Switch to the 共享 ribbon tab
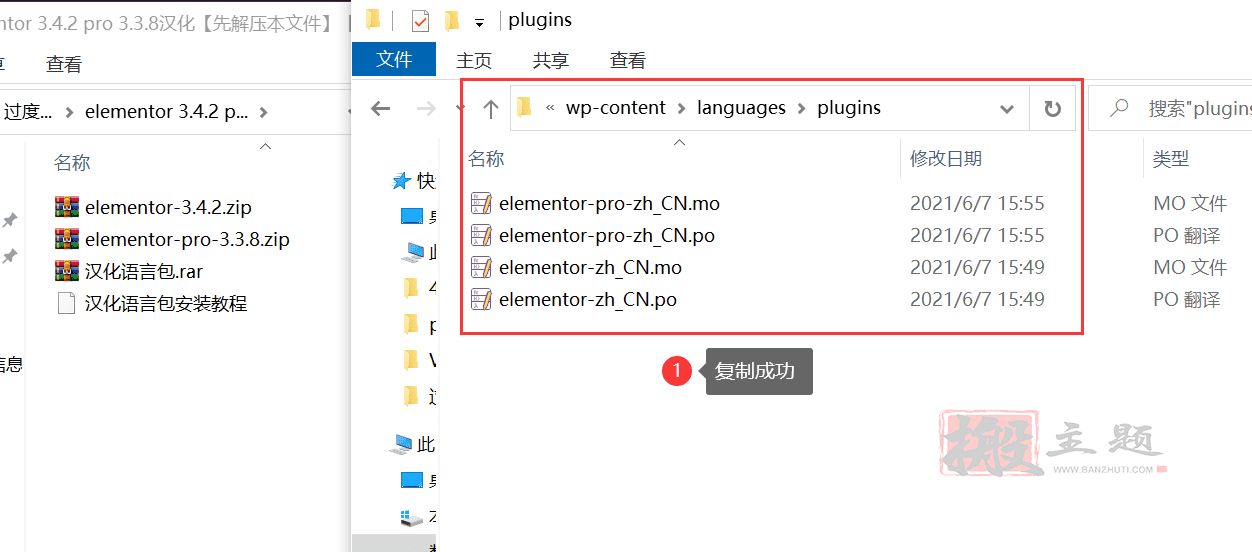Image resolution: width=1252 pixels, height=552 pixels. (551, 61)
